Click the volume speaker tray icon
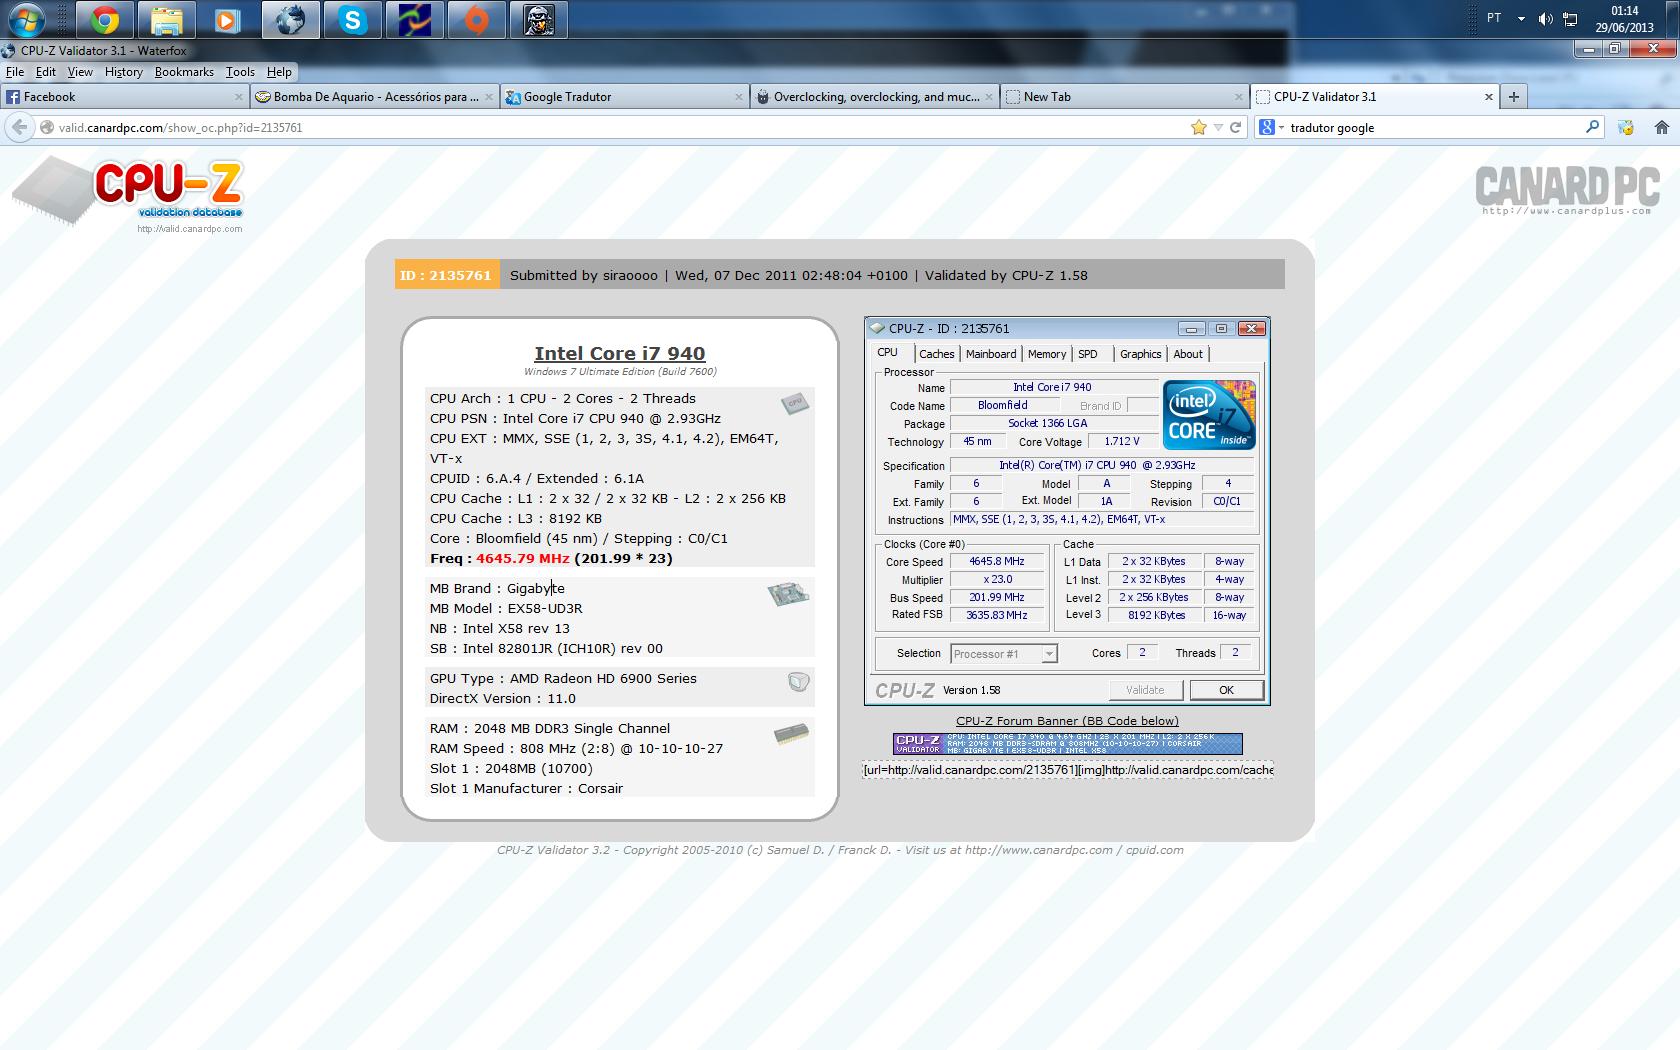Screen dimensions: 1680x1050 click(x=1545, y=19)
